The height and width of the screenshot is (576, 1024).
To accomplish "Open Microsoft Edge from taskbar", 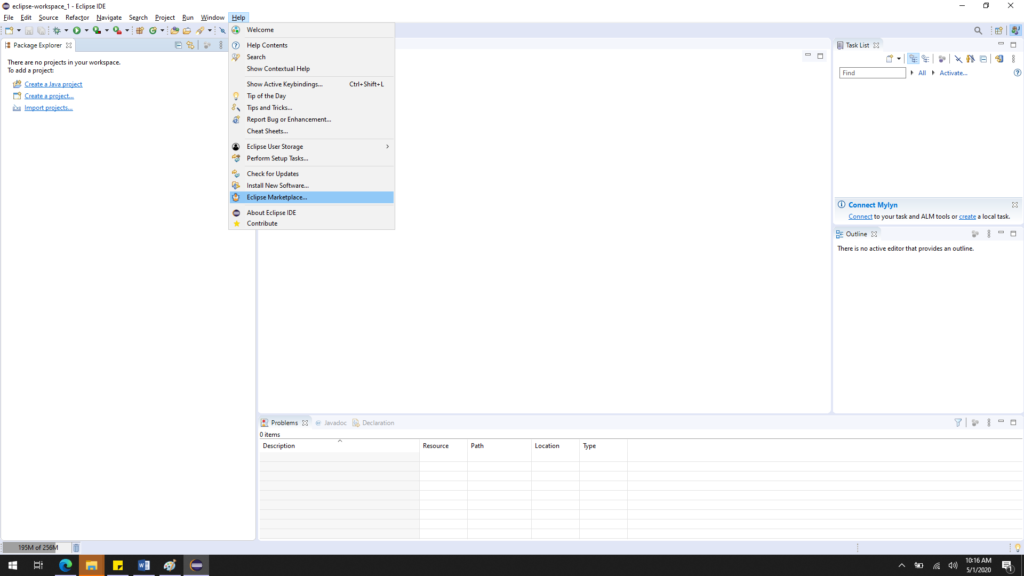I will [65, 565].
